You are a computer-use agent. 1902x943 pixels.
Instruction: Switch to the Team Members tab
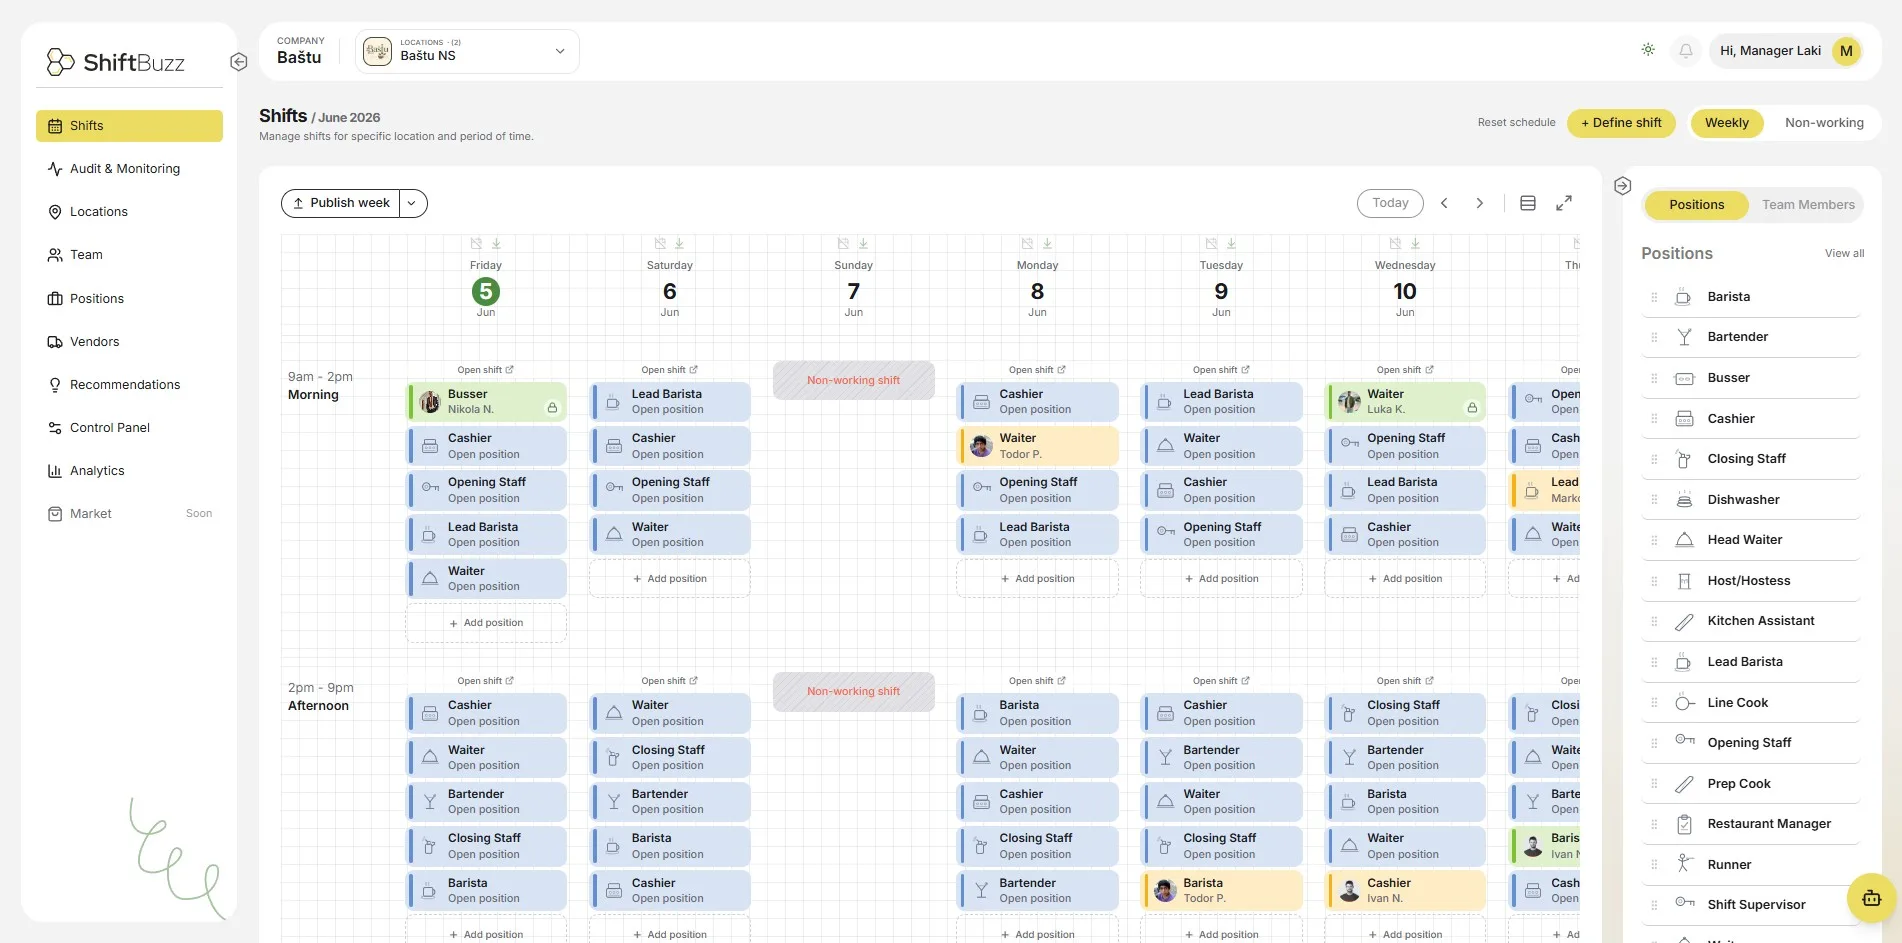click(1808, 205)
